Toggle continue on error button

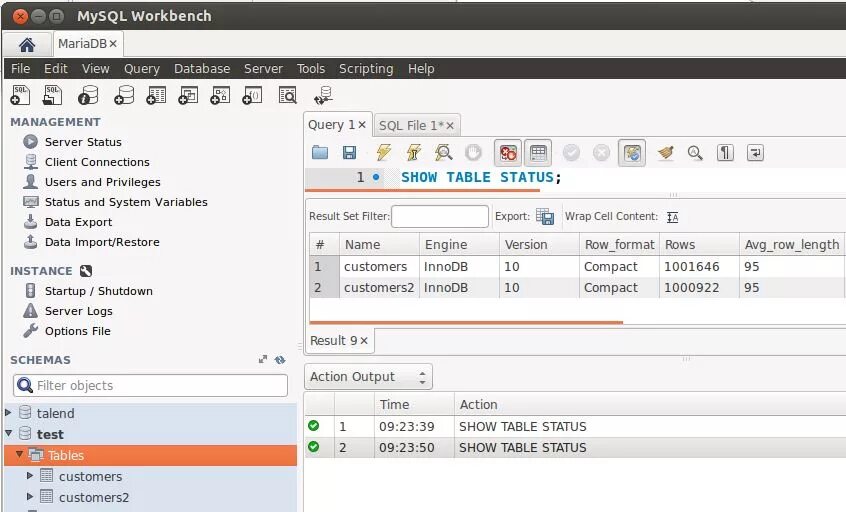(x=508, y=153)
